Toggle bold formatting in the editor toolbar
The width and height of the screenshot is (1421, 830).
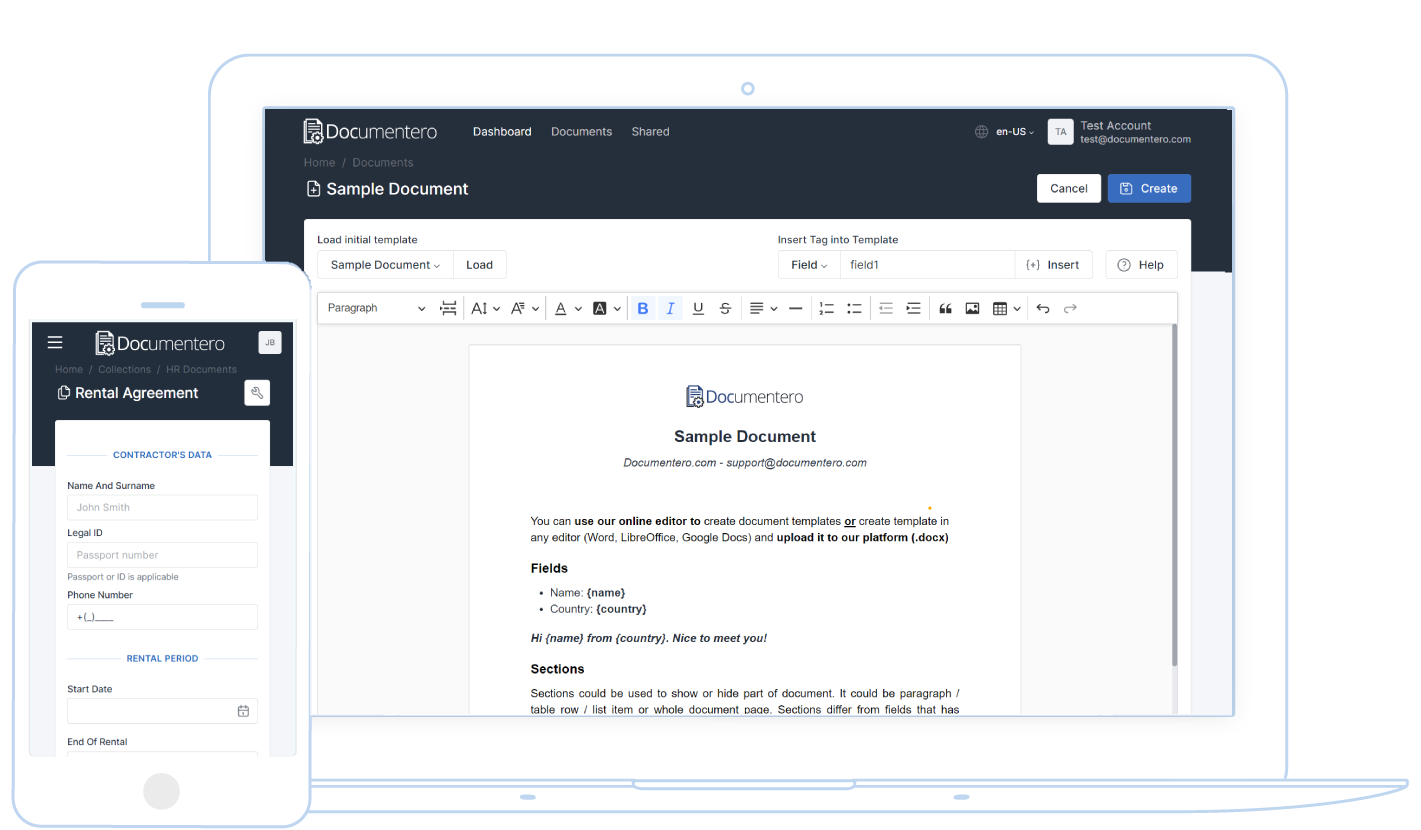(643, 309)
